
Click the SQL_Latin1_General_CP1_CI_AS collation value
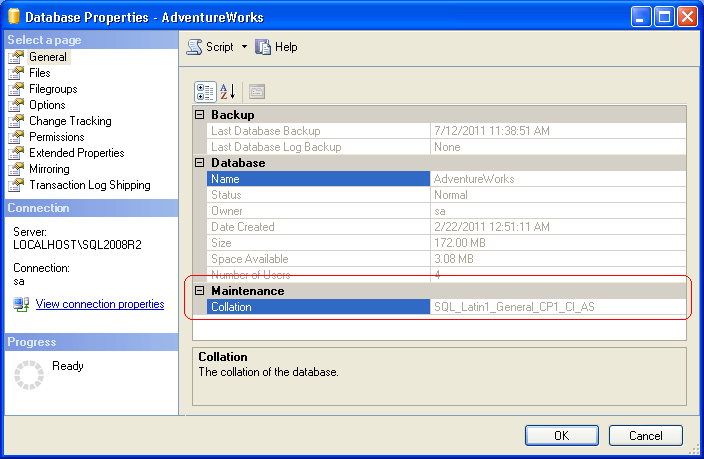pos(514,307)
